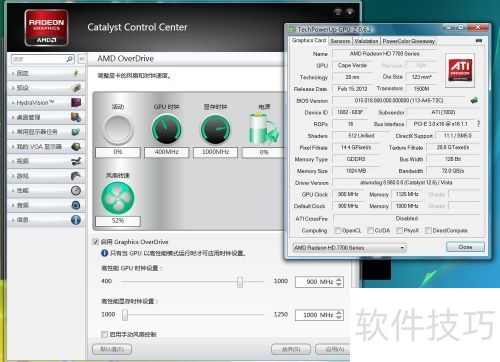
Task: Open the PowerColor Giveaway tab in GPU-Z
Action: tap(408, 41)
